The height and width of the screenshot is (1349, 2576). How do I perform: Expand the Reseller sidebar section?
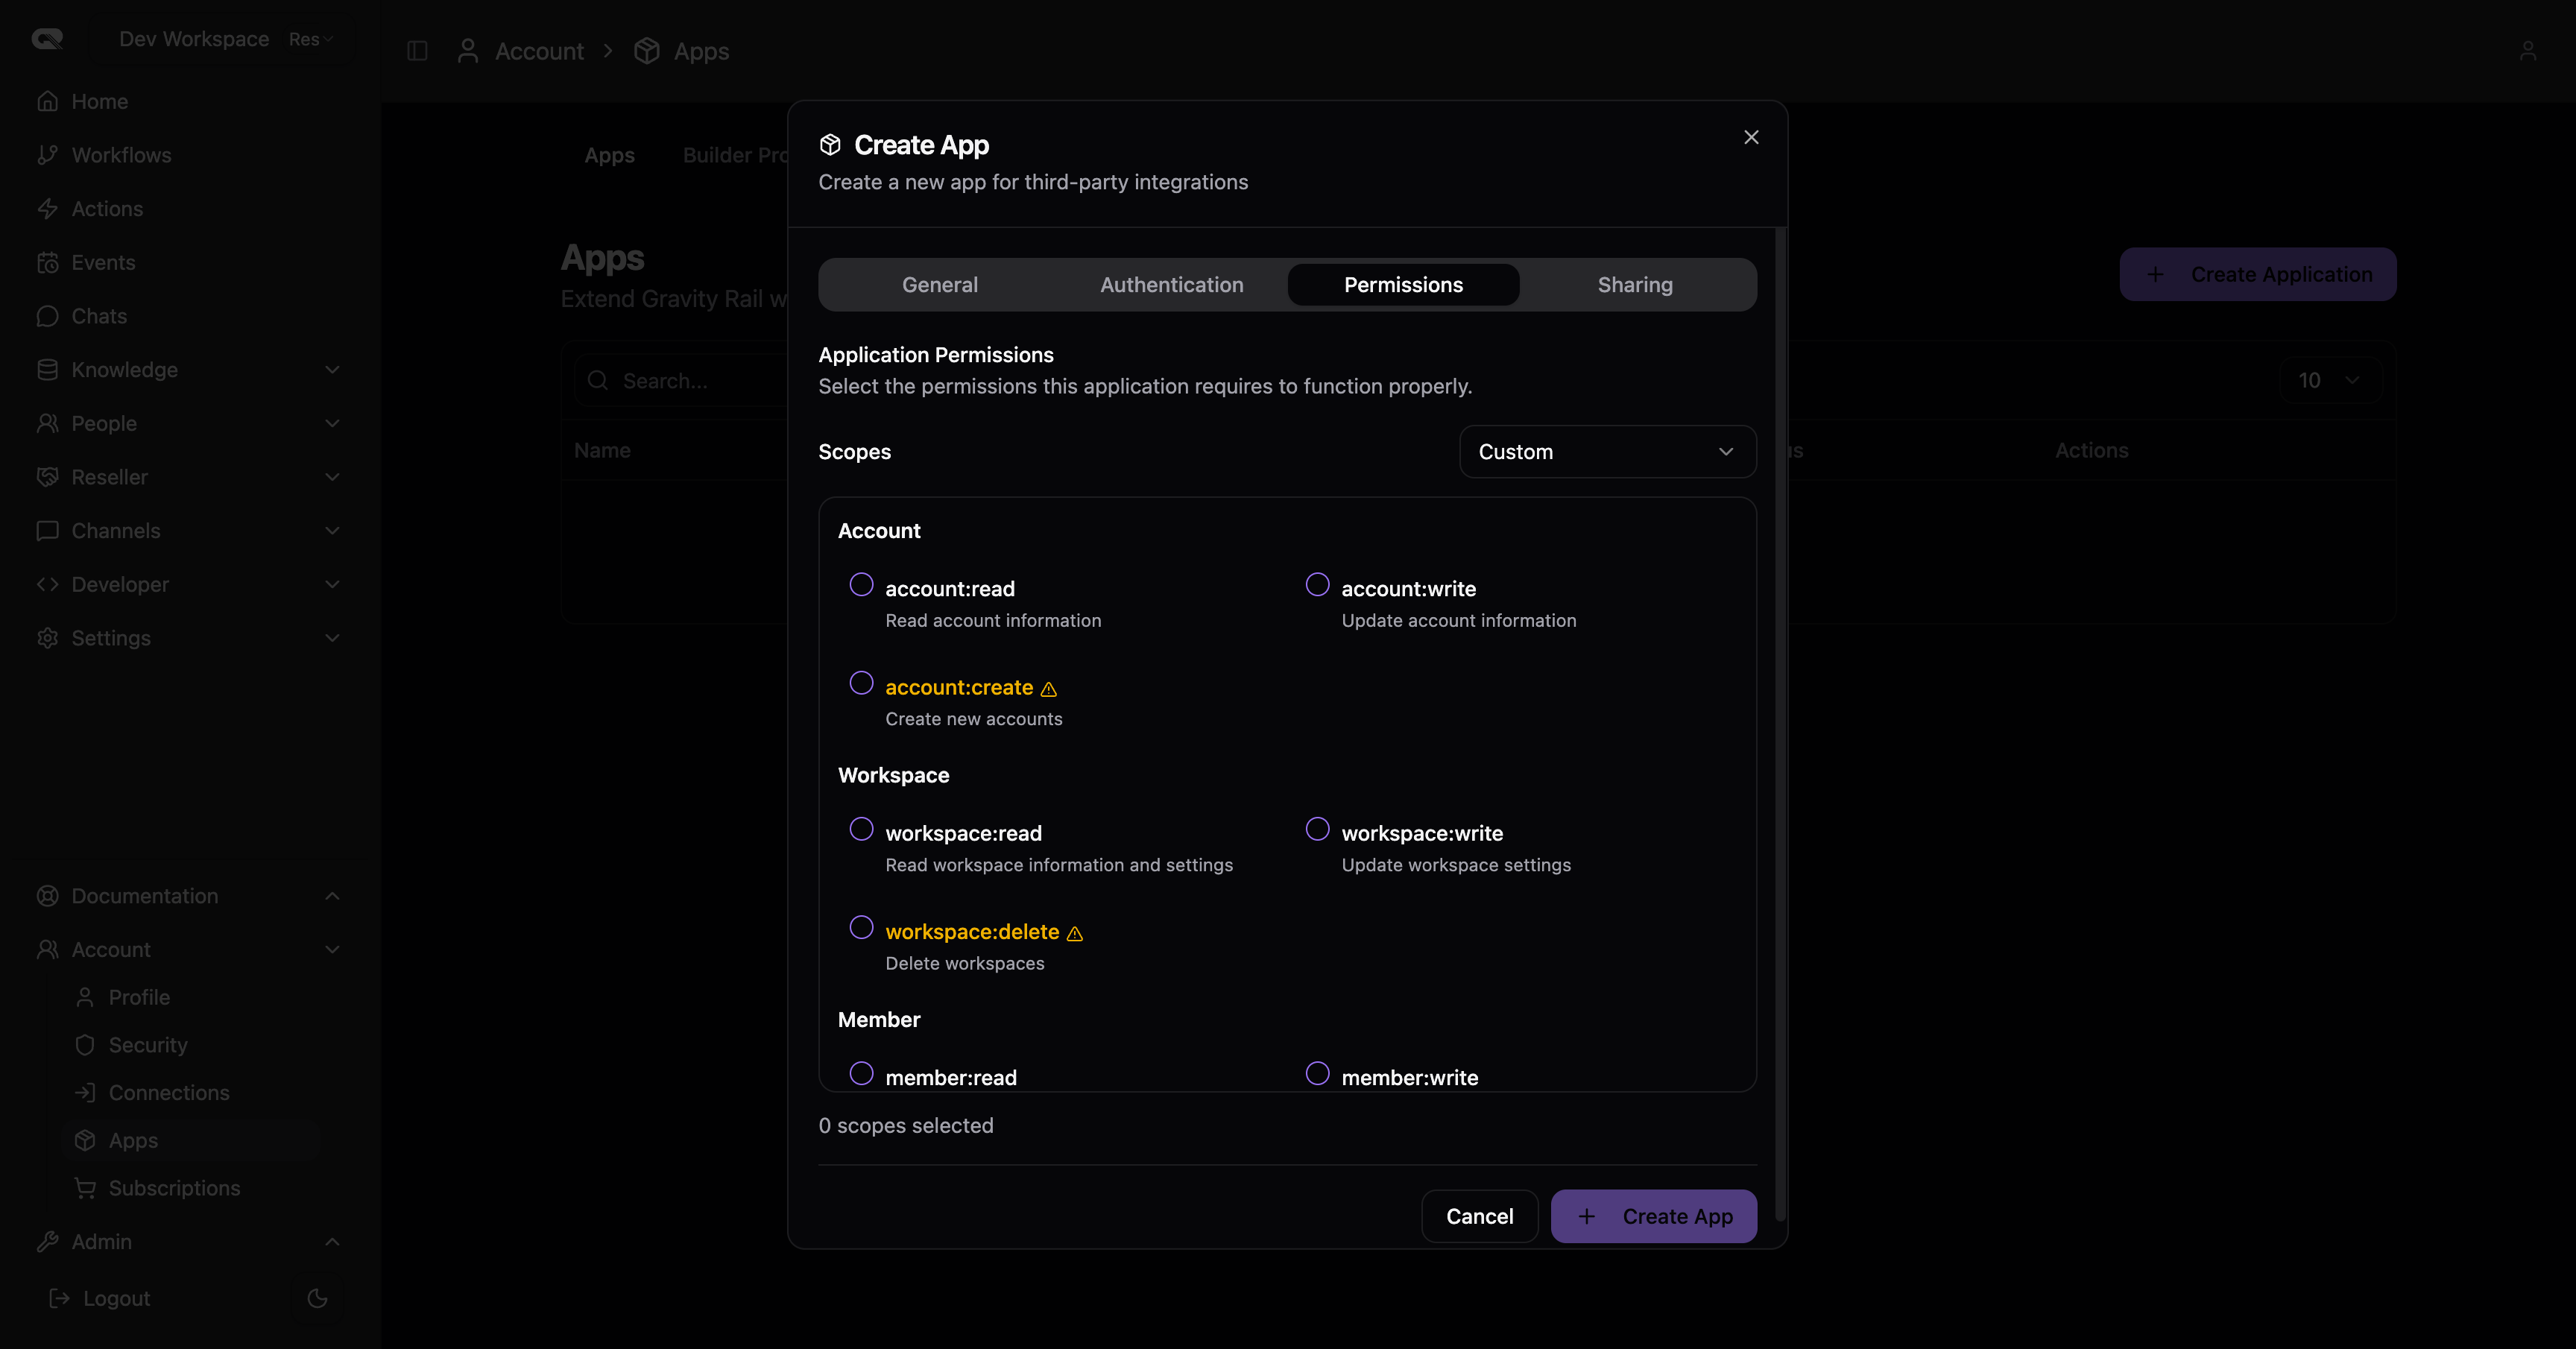(x=332, y=477)
